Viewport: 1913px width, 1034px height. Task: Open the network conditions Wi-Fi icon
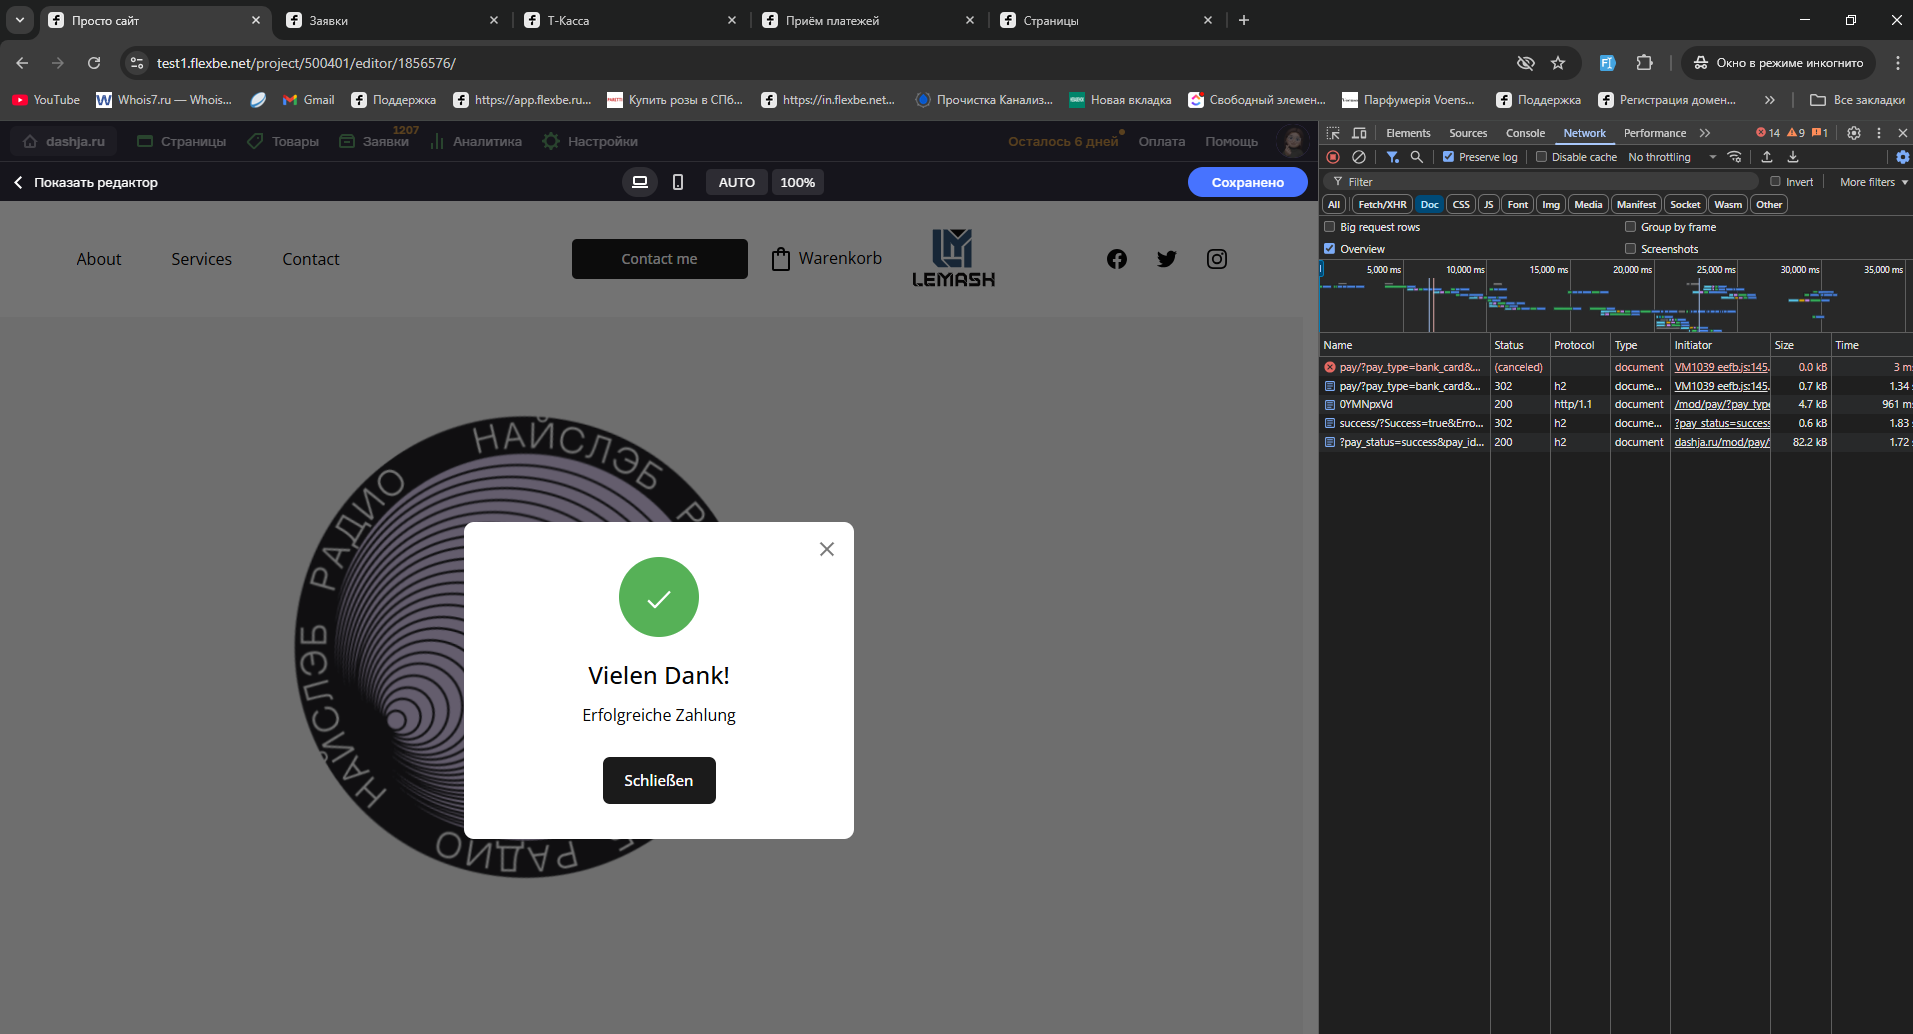pos(1735,157)
